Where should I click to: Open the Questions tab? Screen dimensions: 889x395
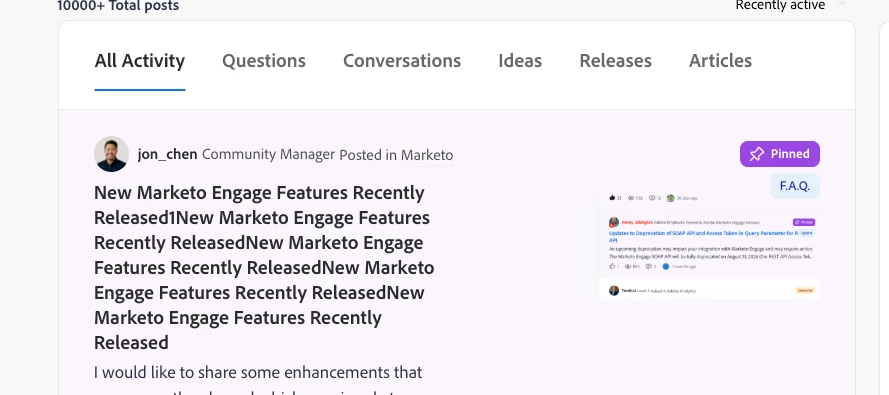click(x=264, y=61)
